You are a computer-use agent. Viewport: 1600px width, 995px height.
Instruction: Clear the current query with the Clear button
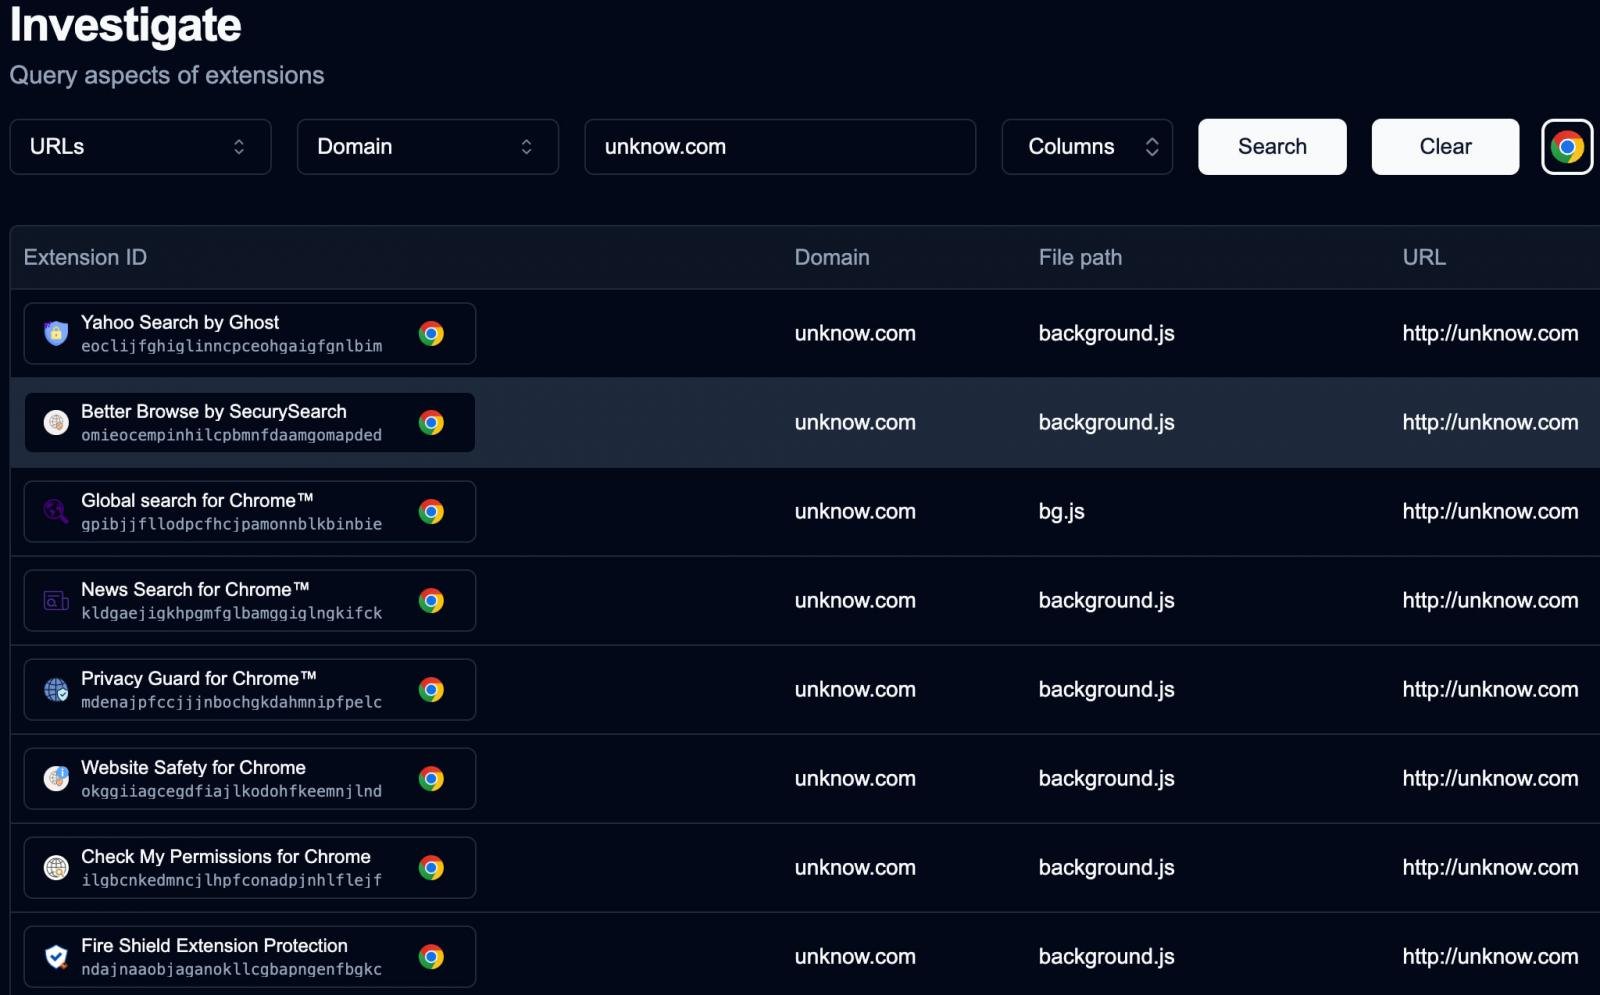pyautogui.click(x=1444, y=146)
